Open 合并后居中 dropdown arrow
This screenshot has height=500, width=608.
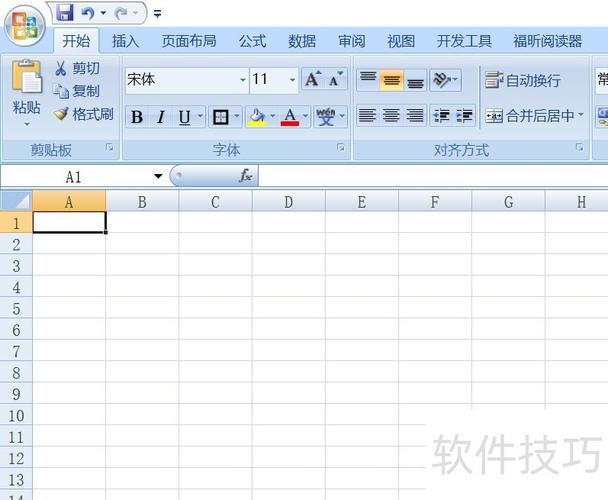[x=581, y=115]
